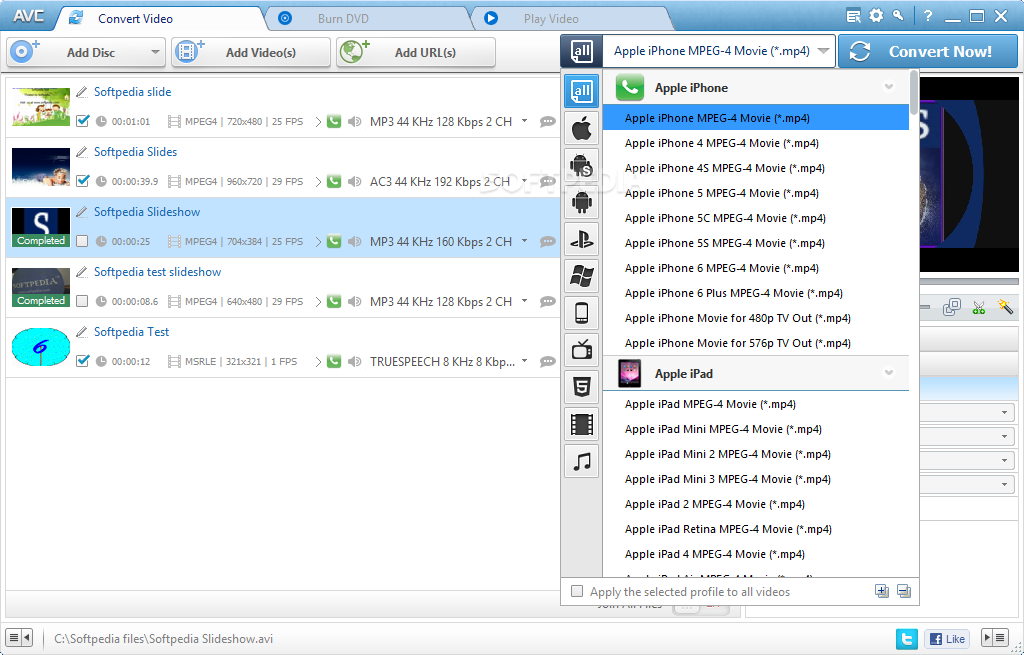Uncheck the Softpedia Slides video checkbox
Viewport: 1024px width, 655px height.
[x=82, y=181]
